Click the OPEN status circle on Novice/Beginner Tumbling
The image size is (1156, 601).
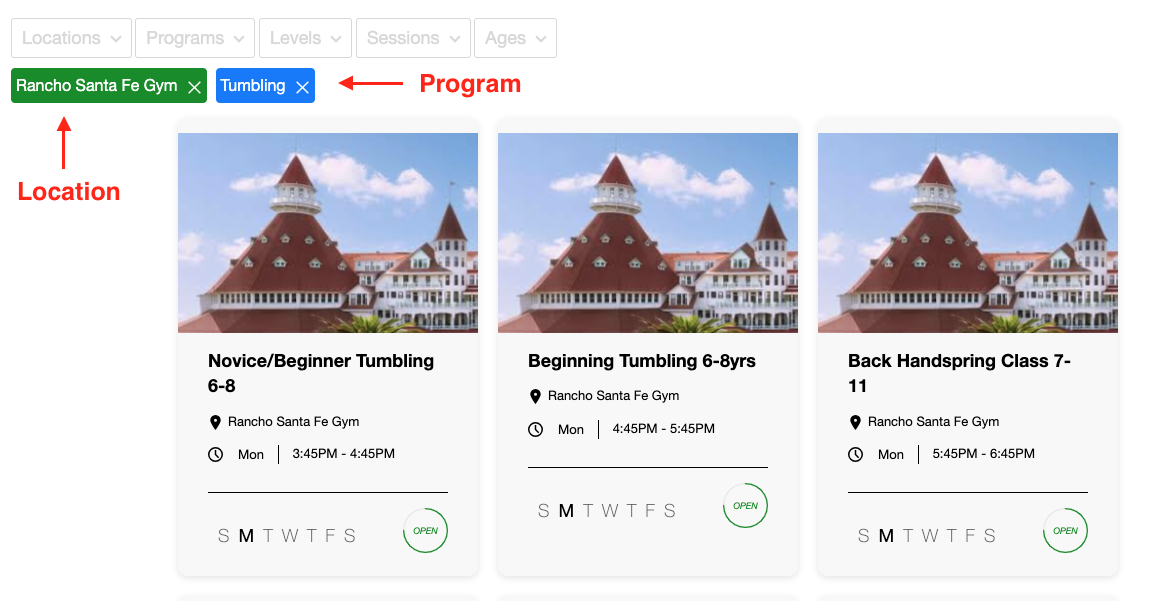(x=425, y=531)
